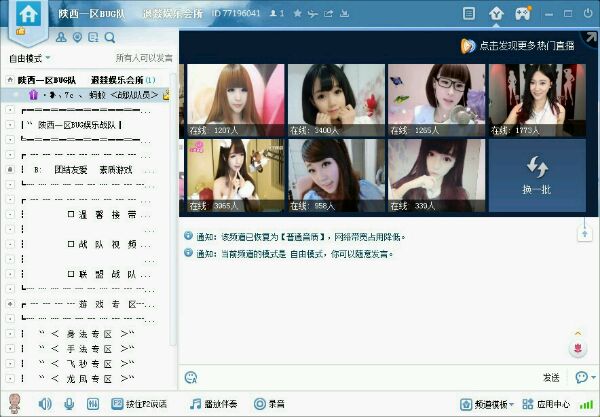Collapse the live panel with up arrow button
Screen dimensions: 600x417
(x=585, y=233)
